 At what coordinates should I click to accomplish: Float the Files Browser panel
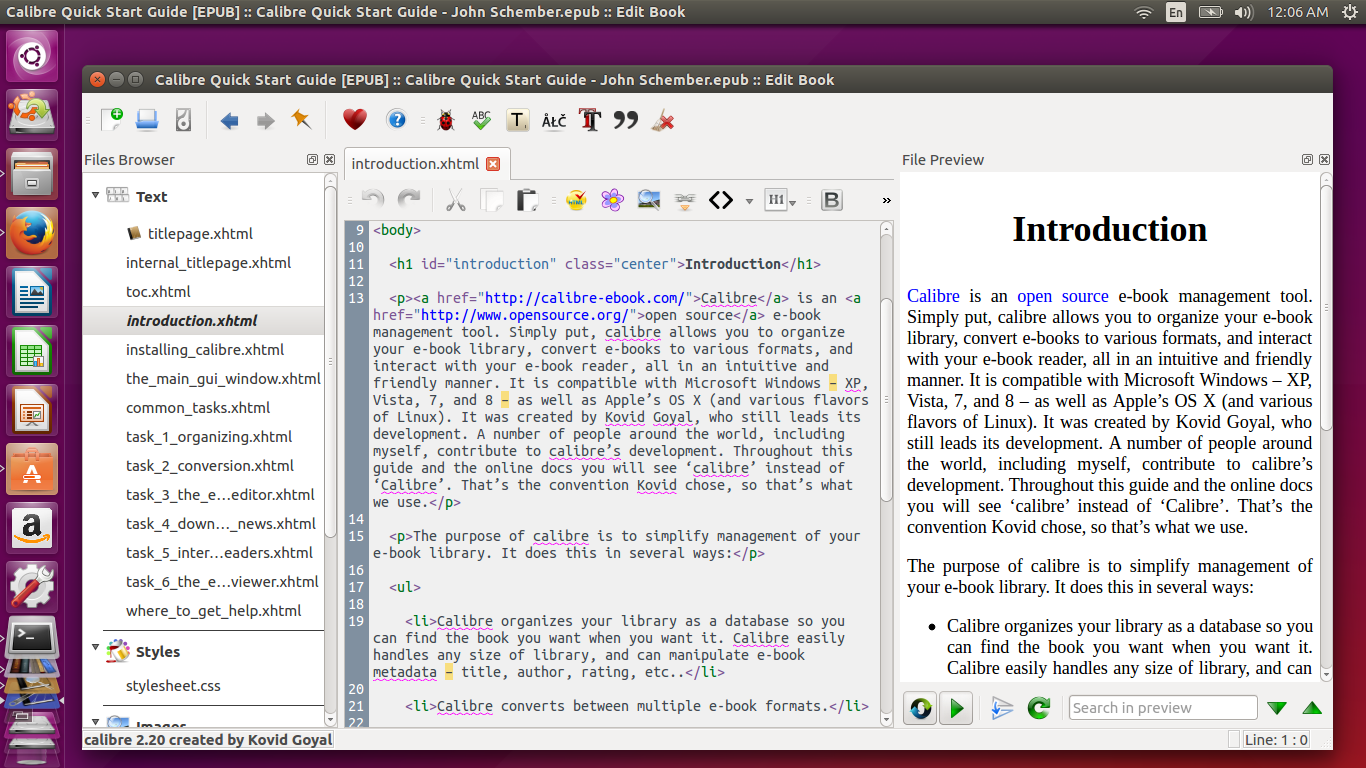click(312, 160)
